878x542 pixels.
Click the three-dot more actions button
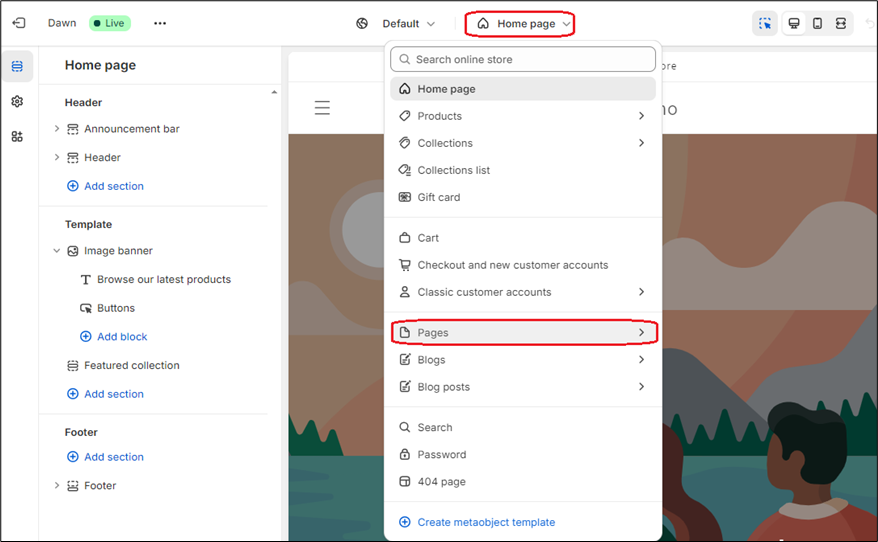point(160,23)
